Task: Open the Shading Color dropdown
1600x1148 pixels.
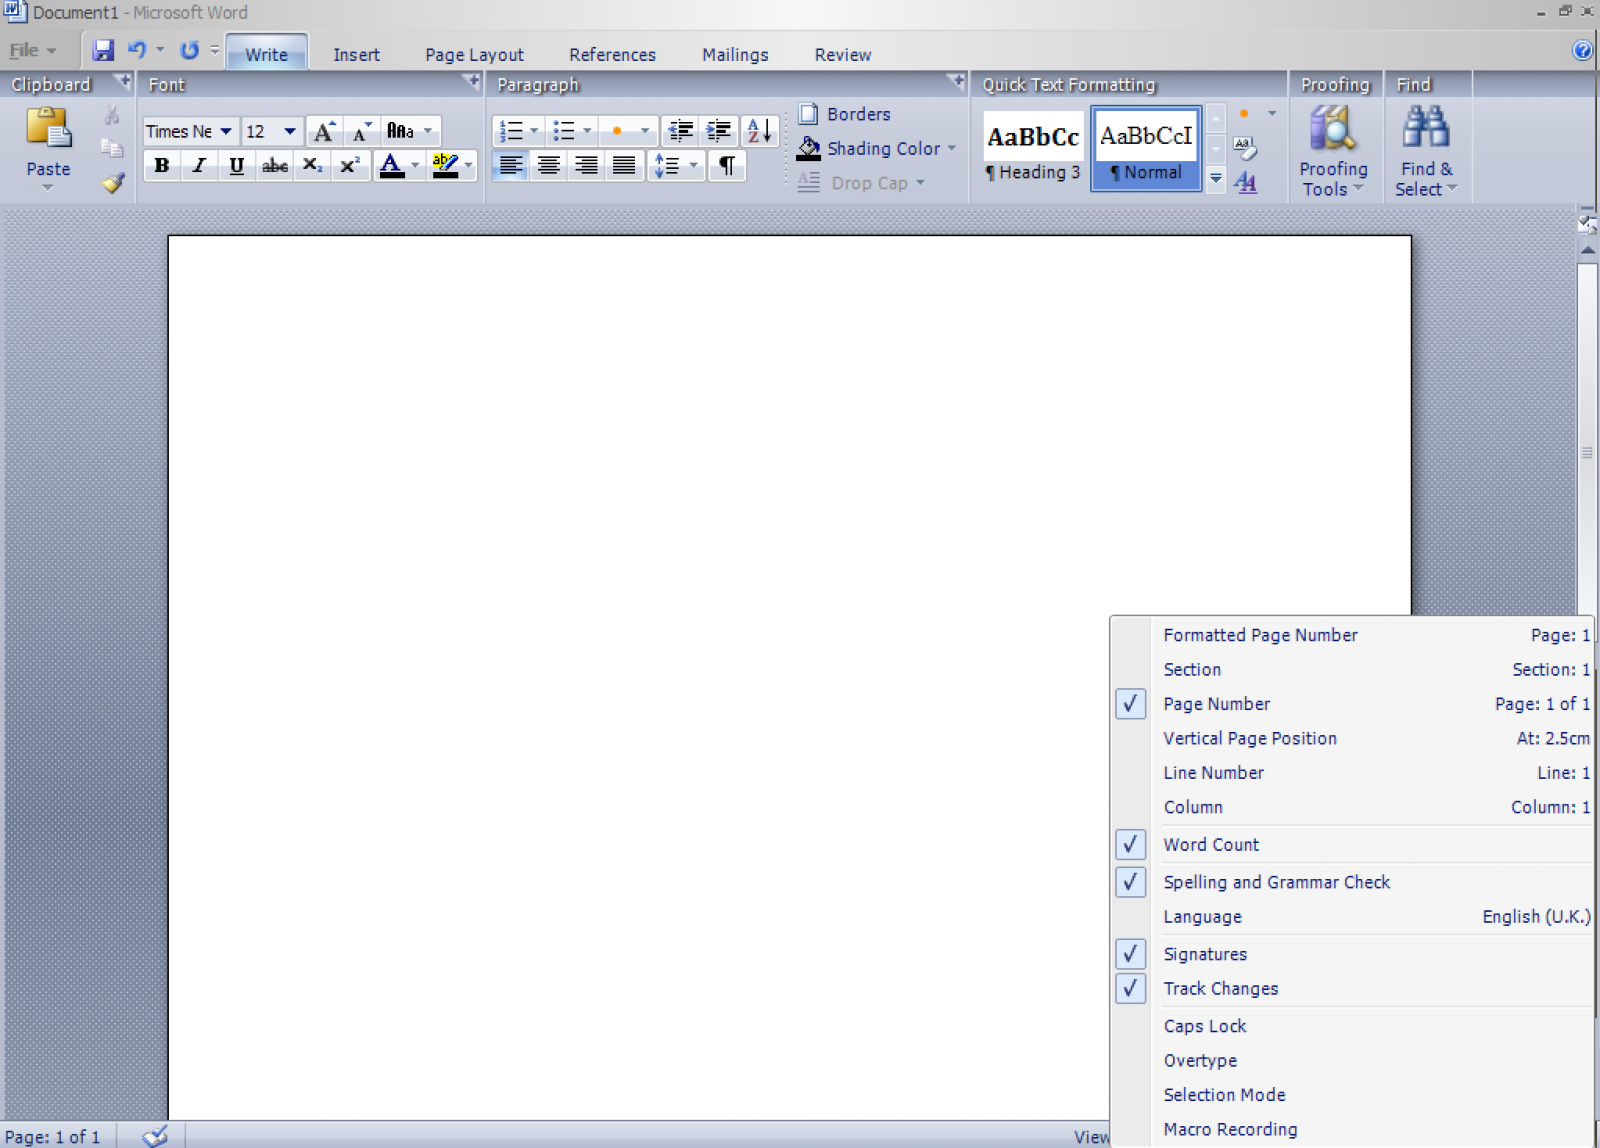Action: tap(951, 149)
